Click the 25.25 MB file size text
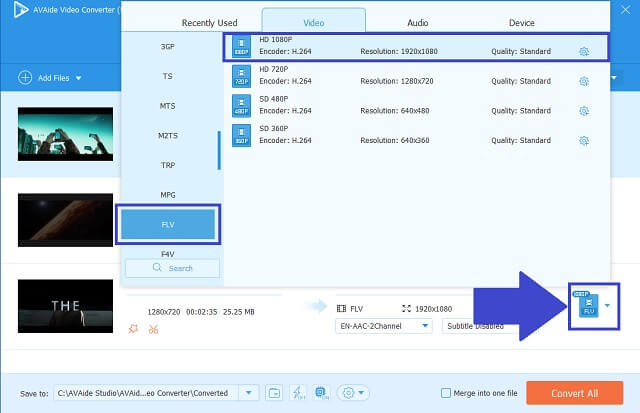This screenshot has height=413, width=640. pyautogui.click(x=239, y=312)
